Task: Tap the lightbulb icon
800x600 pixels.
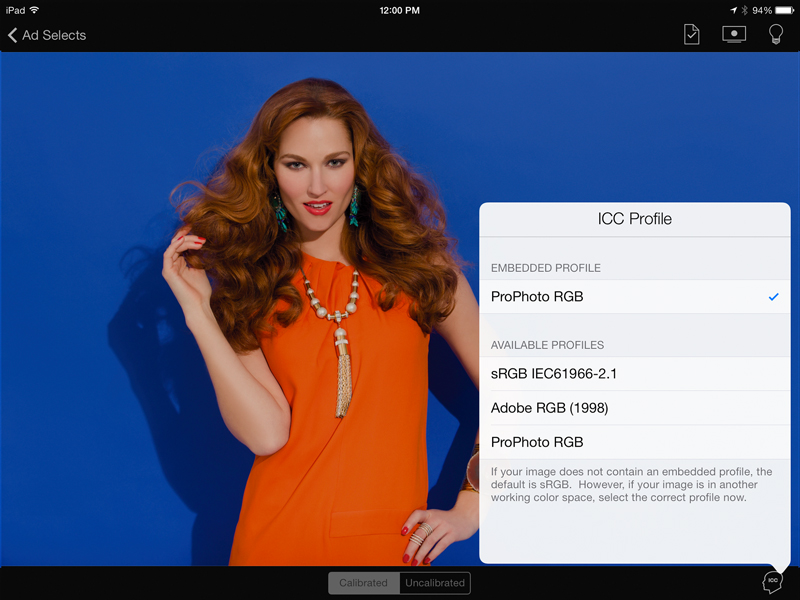Action: pyautogui.click(x=776, y=35)
